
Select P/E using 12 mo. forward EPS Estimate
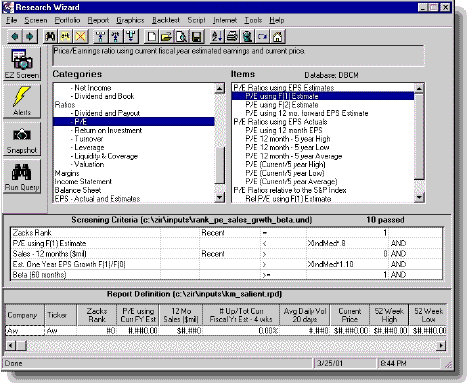[x=307, y=113]
